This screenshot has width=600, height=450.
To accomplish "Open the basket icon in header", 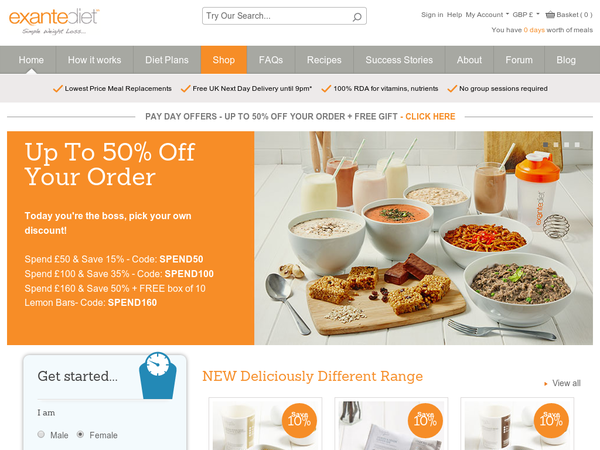I will point(550,15).
